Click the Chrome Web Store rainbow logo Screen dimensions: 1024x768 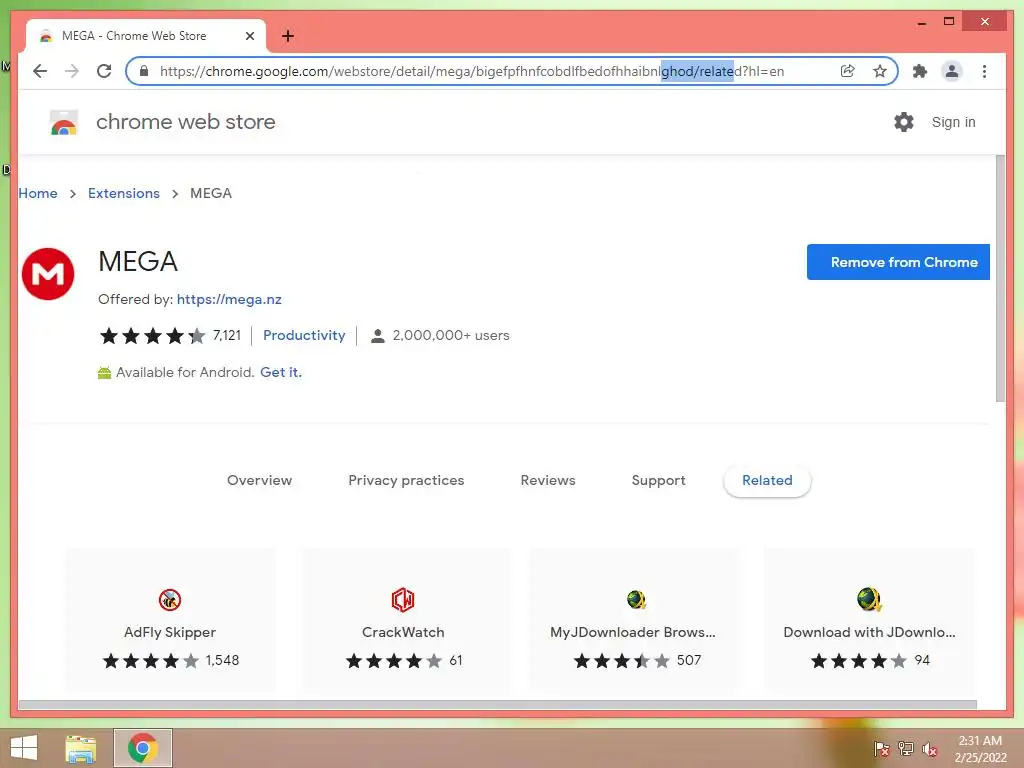tap(64, 122)
